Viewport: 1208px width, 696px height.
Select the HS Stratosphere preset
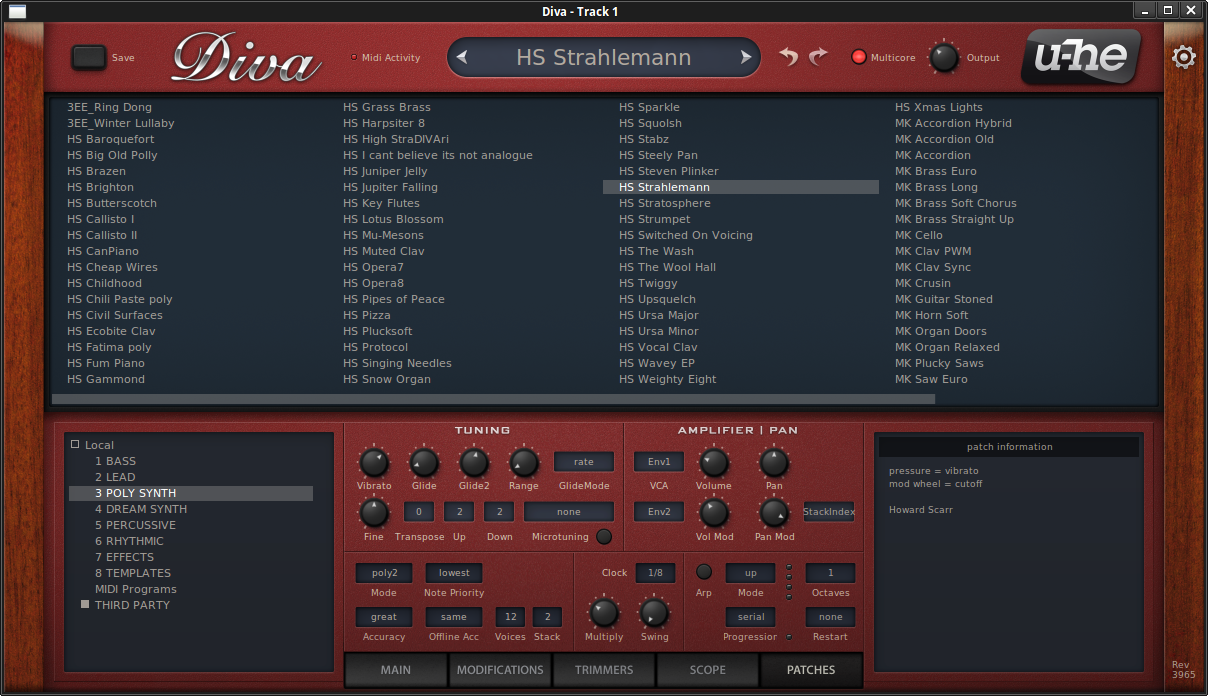[665, 203]
